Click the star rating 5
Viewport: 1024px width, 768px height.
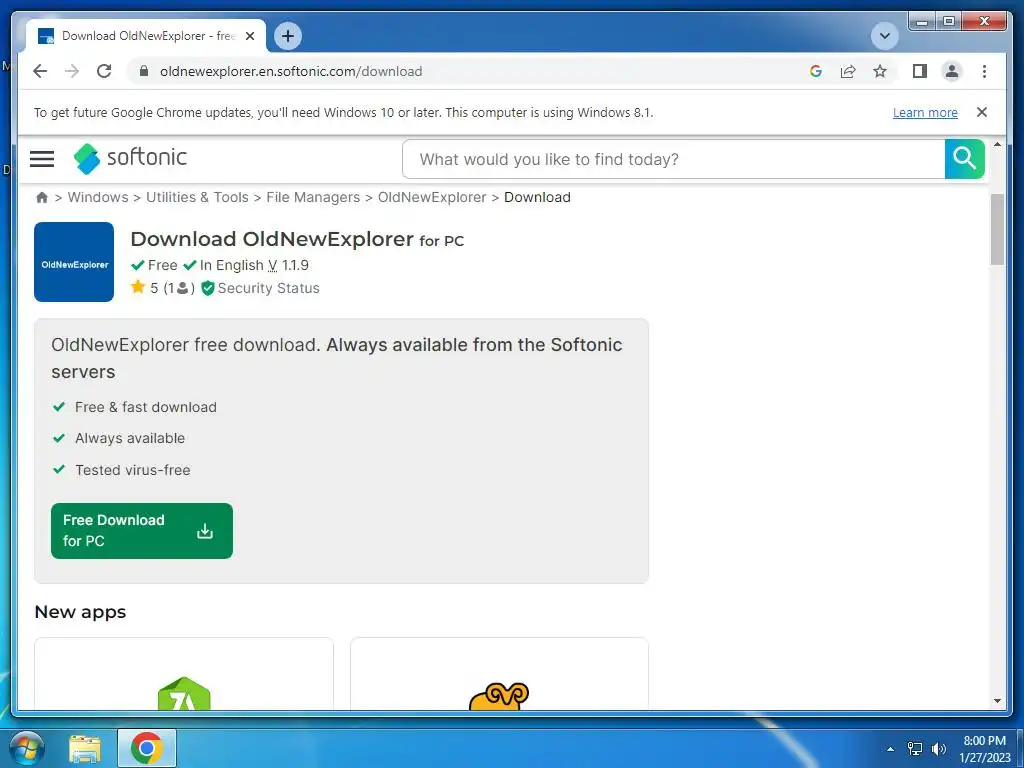[x=144, y=287]
